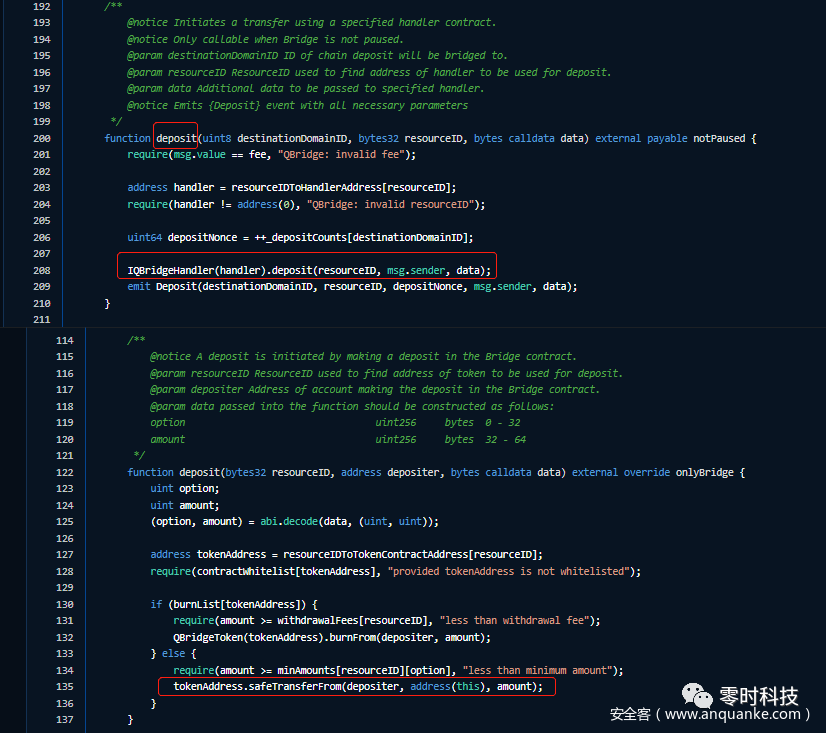The height and width of the screenshot is (733, 826).
Task: Click the red-boxed deposit function name on line 200
Action: [x=176, y=138]
